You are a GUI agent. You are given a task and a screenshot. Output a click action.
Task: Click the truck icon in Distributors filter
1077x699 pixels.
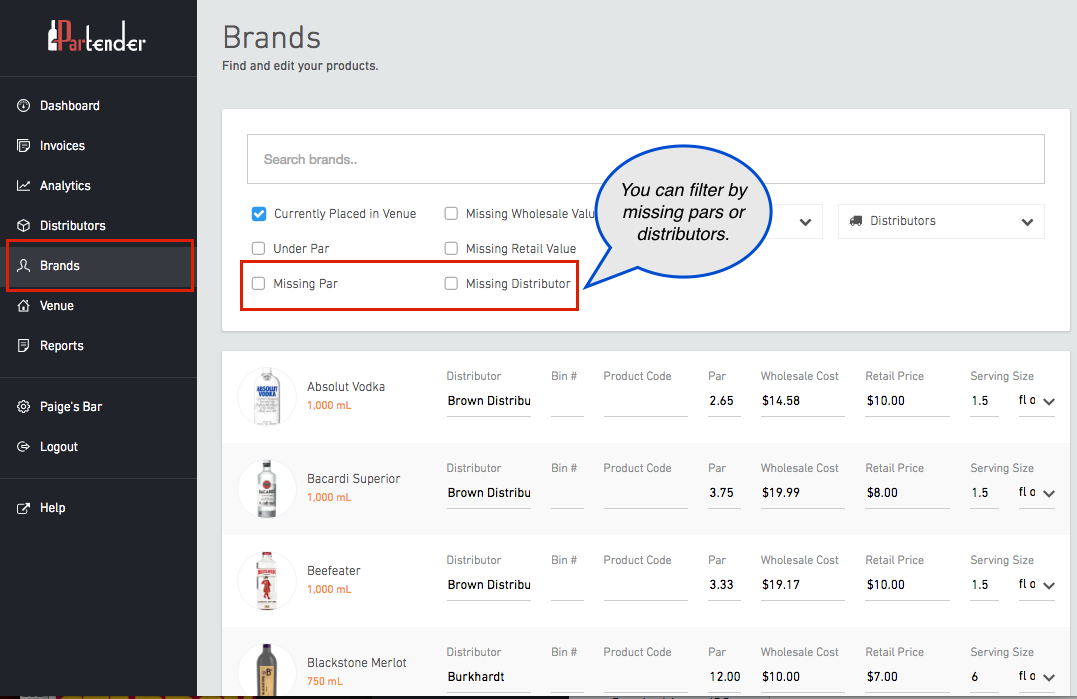(856, 221)
